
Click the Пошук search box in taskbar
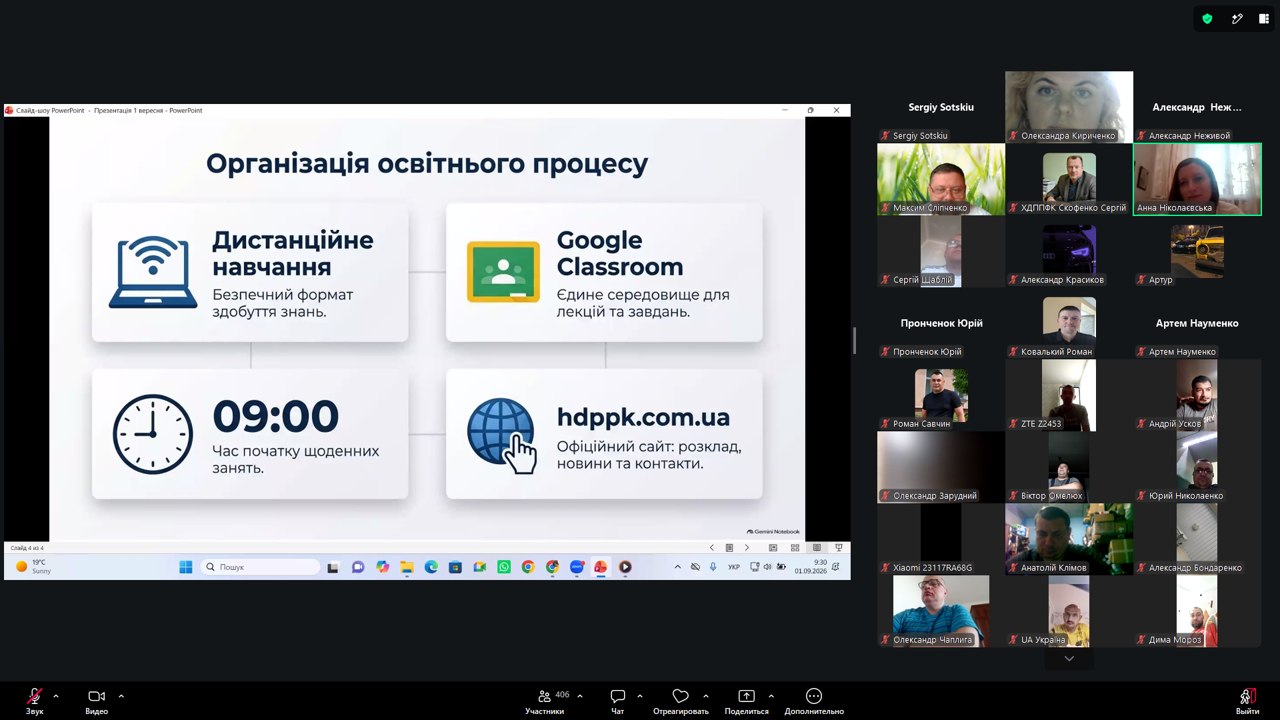coord(260,567)
